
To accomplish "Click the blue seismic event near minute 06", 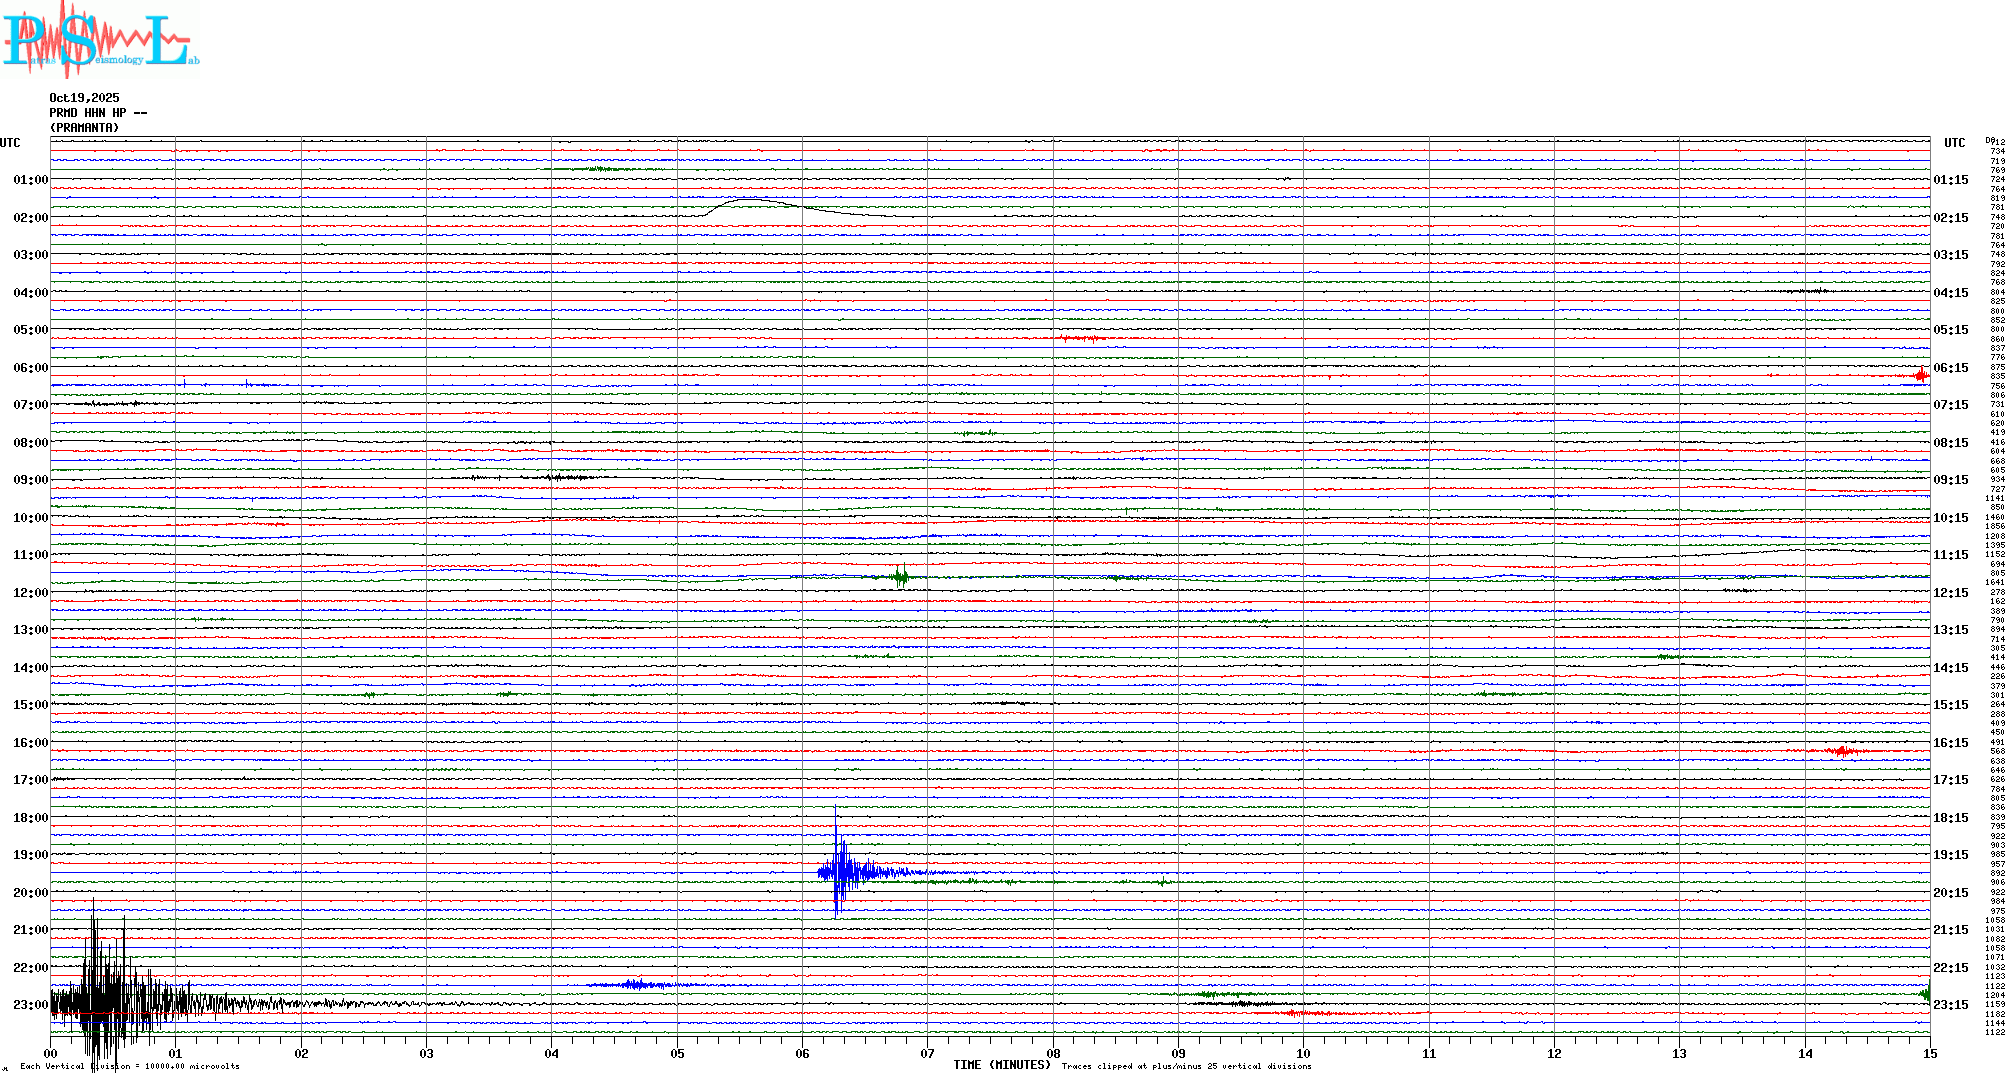I will tap(840, 870).
